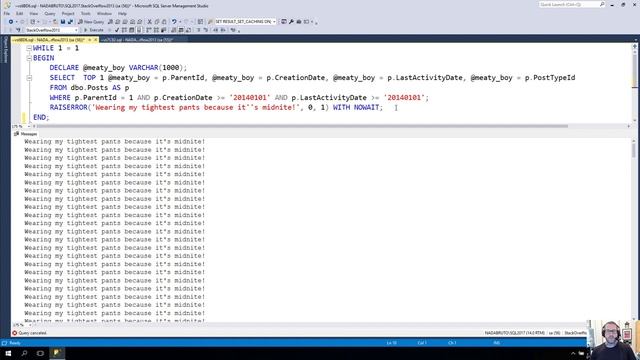This screenshot has height=360, width=640.
Task: Collapse the BEGIN block
Action: point(29,58)
